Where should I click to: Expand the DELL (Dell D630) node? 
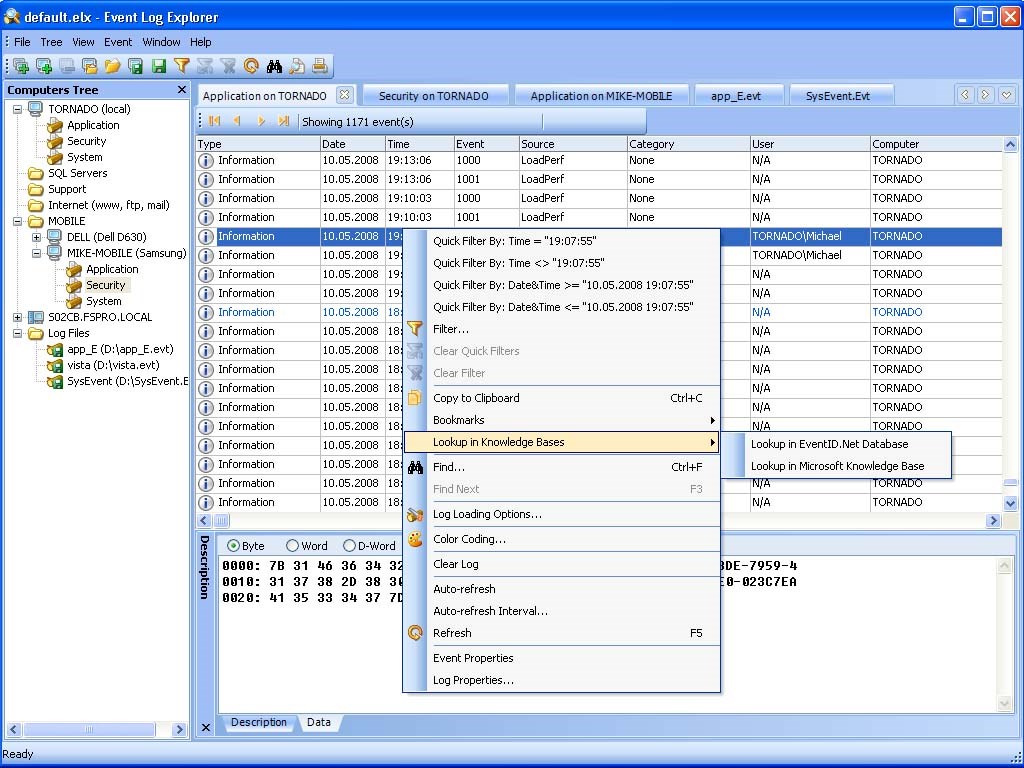pos(37,237)
